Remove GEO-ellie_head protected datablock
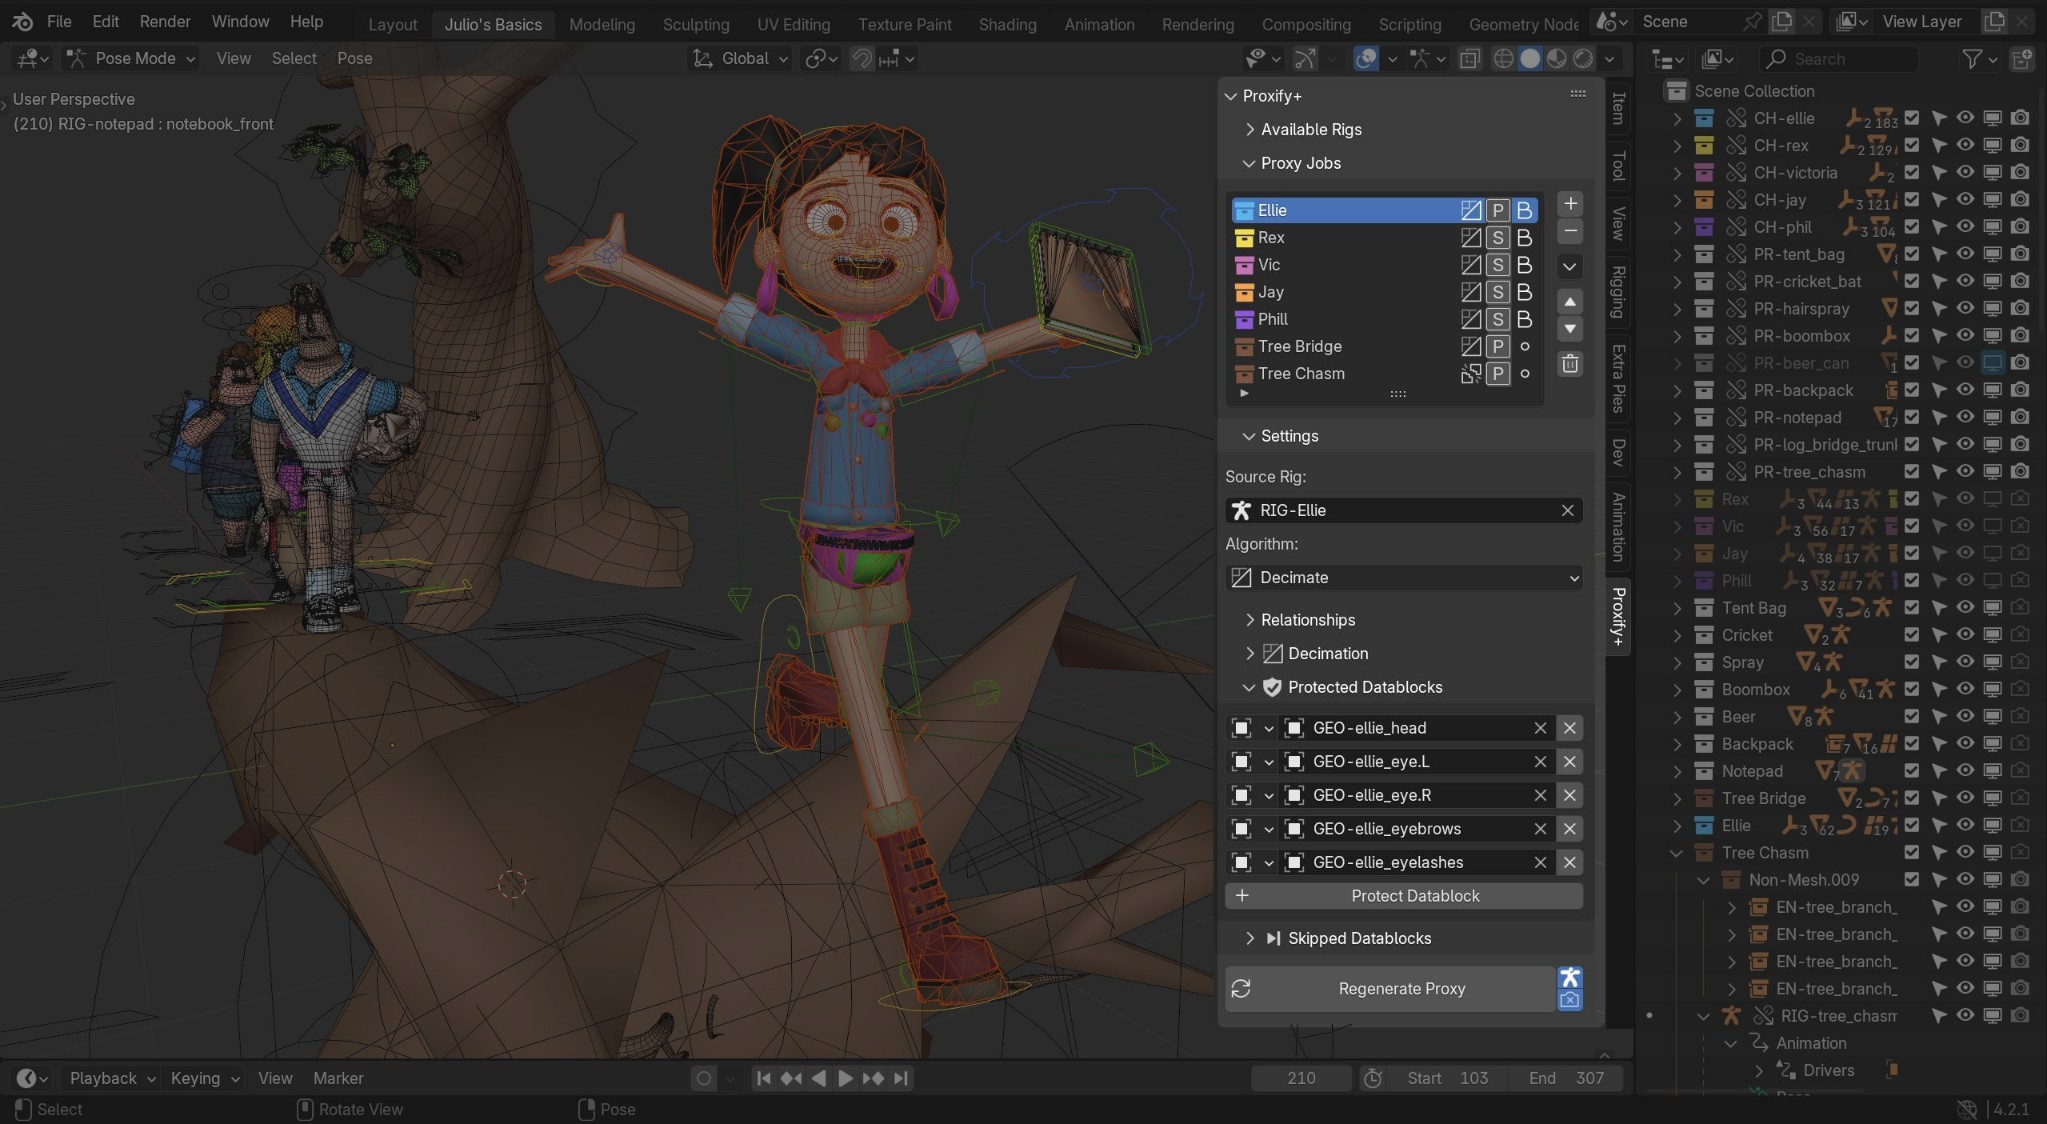The image size is (2047, 1124). coord(1570,728)
